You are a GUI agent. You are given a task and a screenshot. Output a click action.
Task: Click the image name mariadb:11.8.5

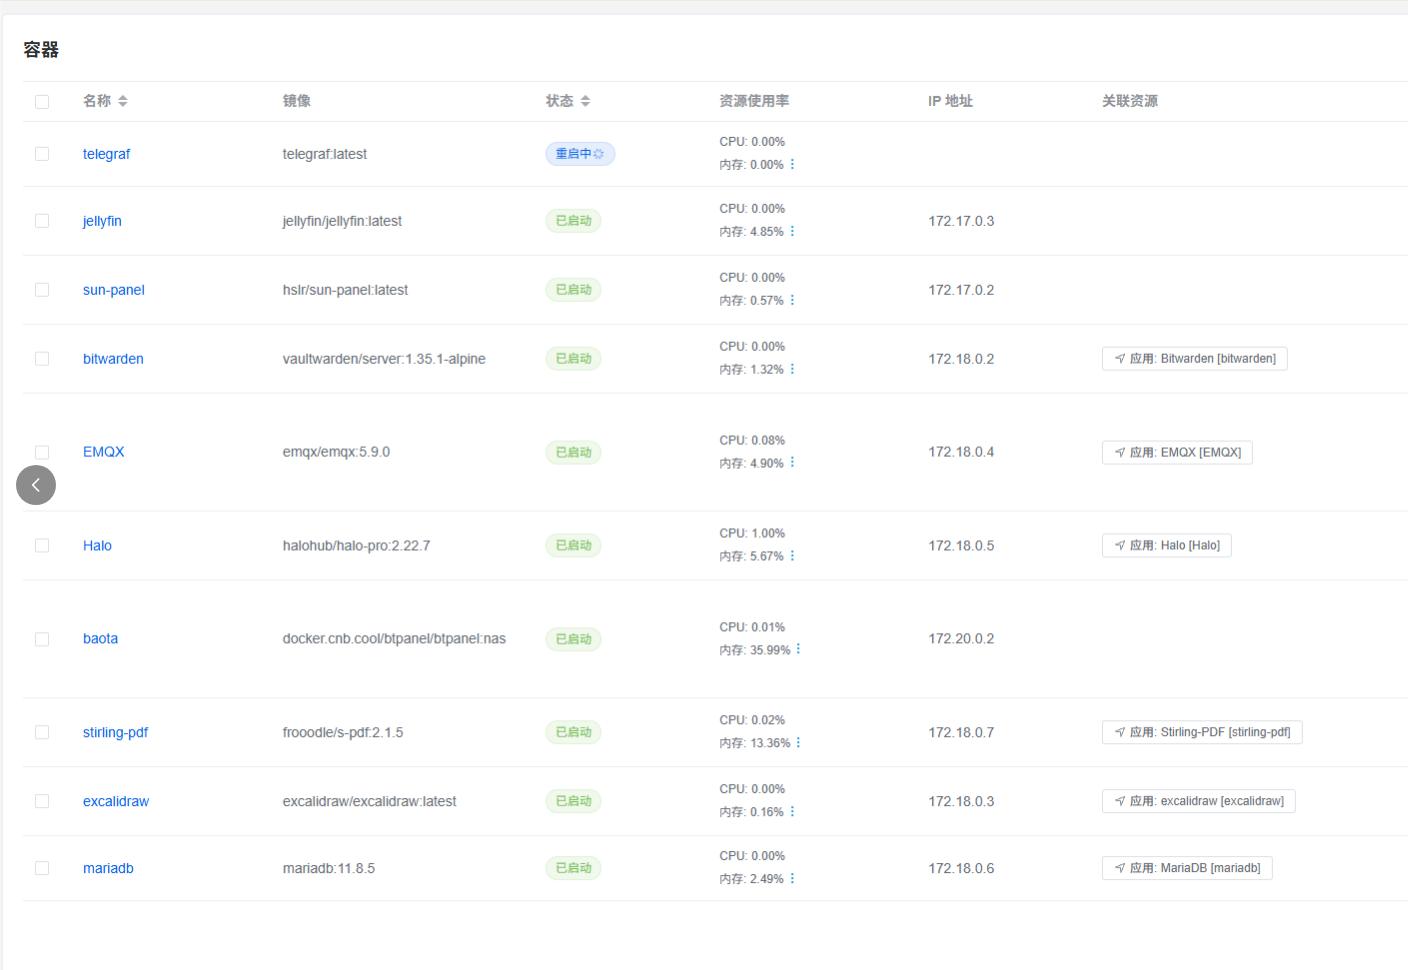(x=329, y=868)
